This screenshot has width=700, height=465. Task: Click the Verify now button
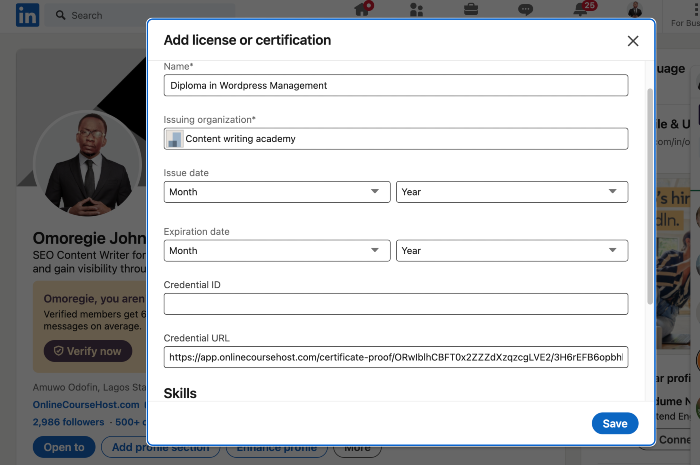pyautogui.click(x=88, y=351)
